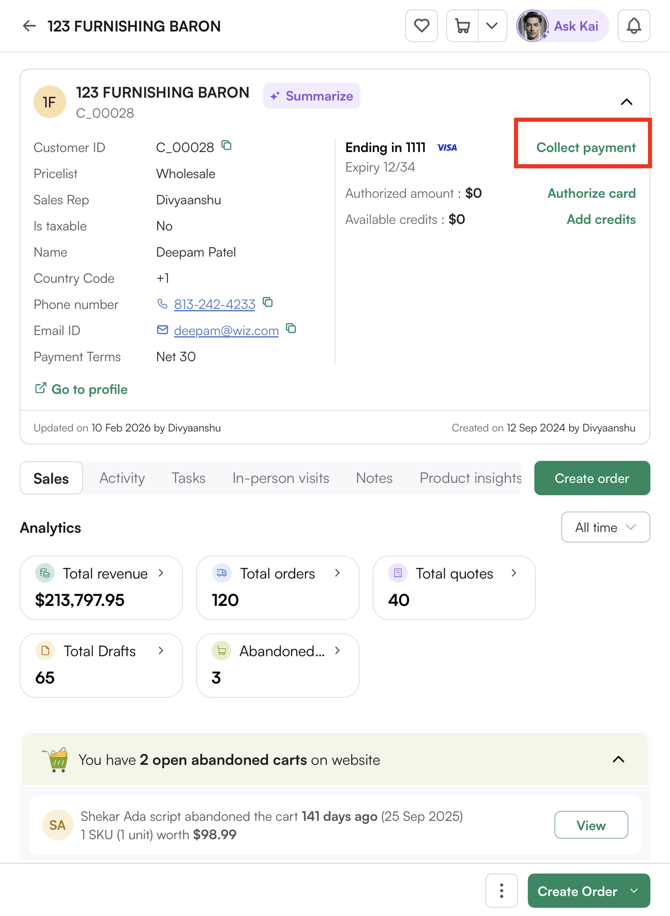
Task: Click the heart favorite icon
Action: tap(422, 26)
